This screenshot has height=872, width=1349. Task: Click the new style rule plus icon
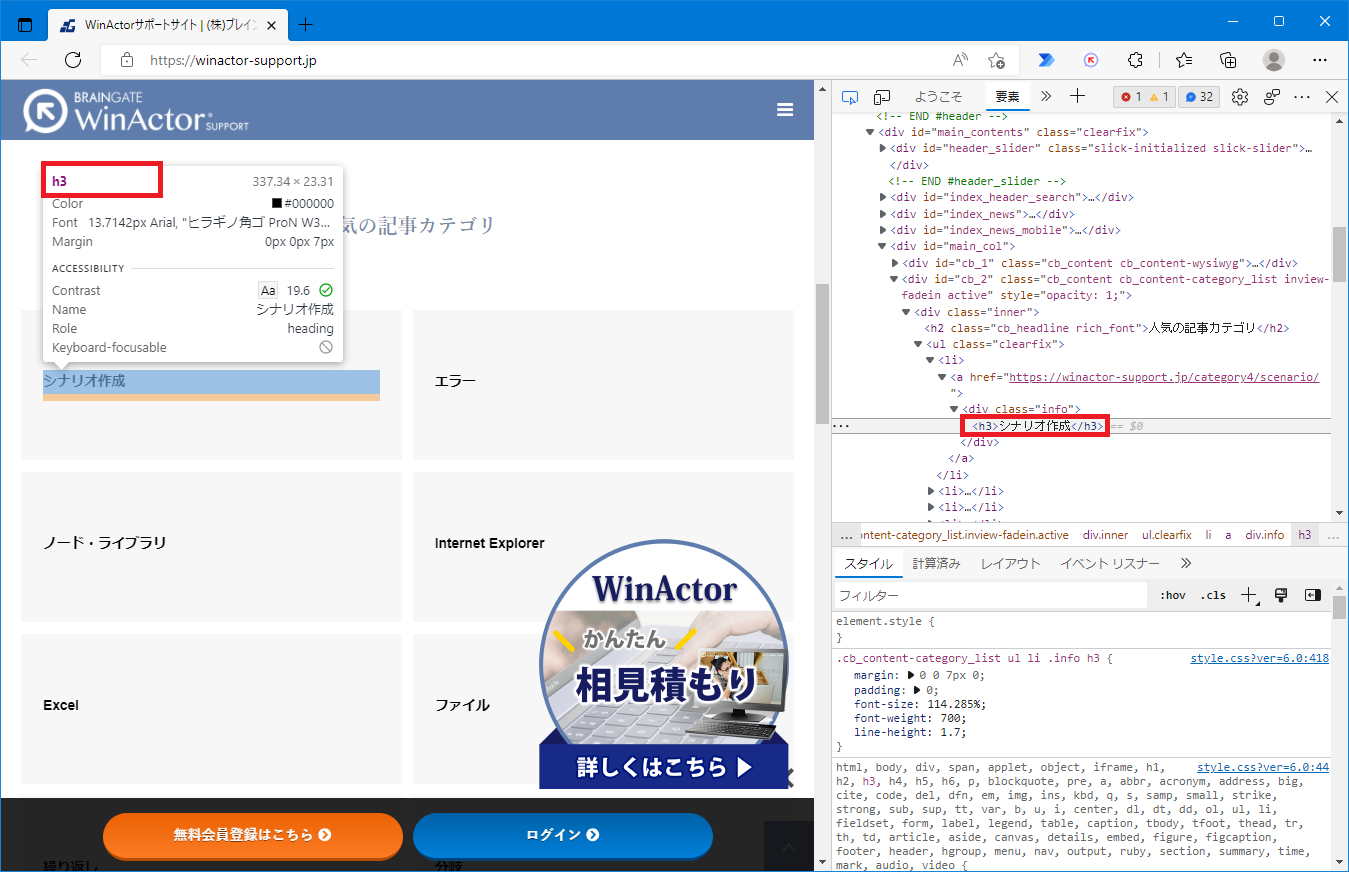tap(1248, 595)
